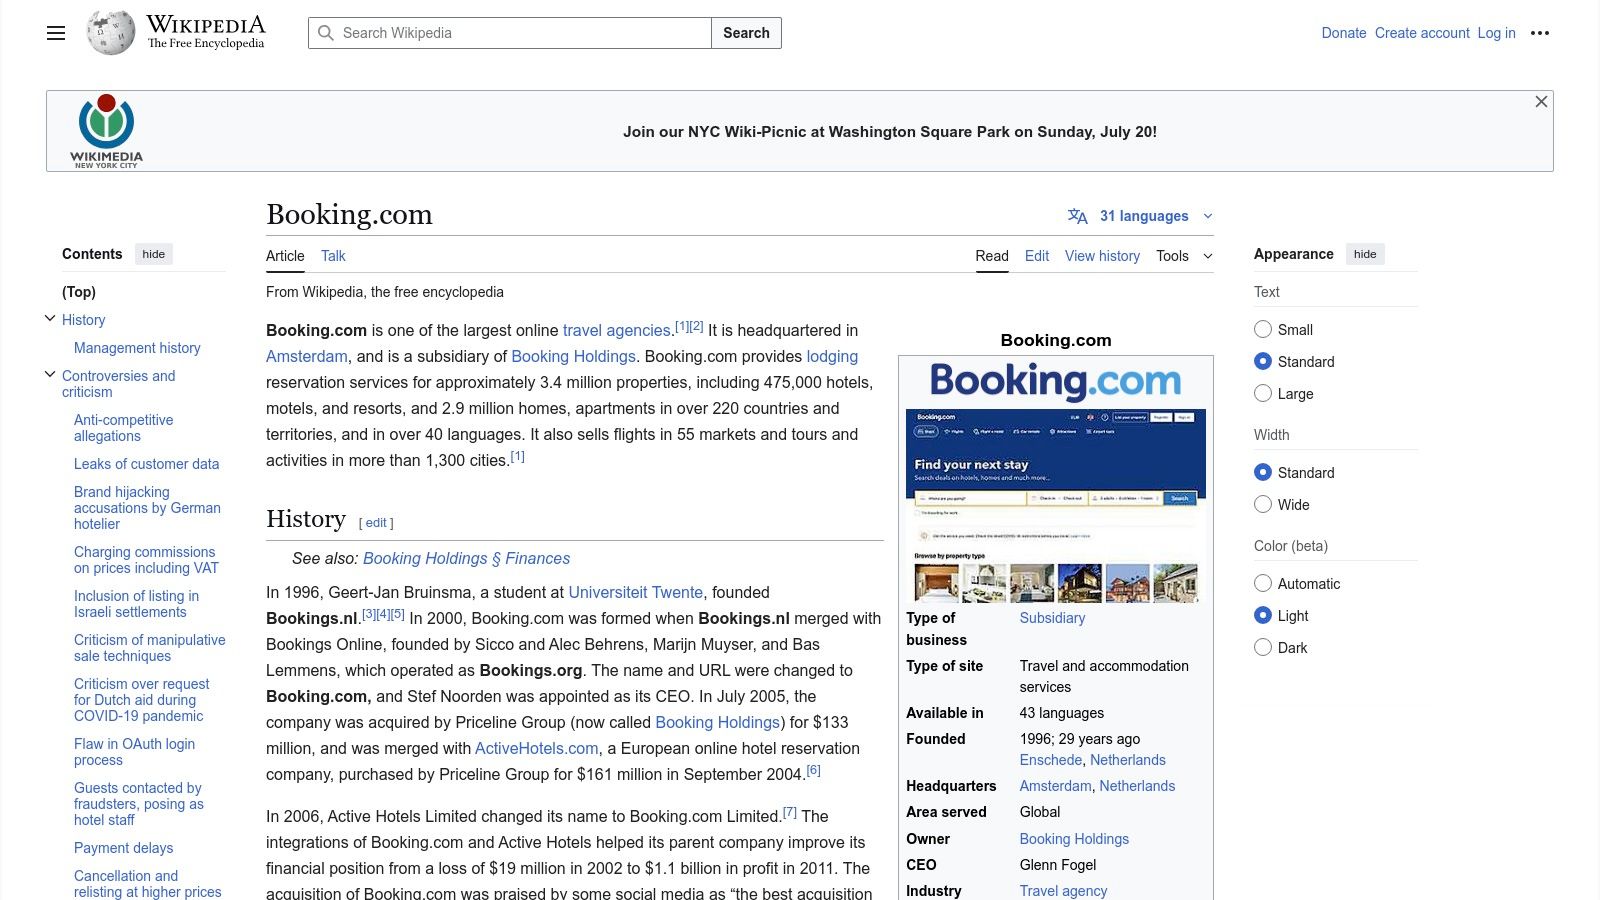Close the NYC Wiki-Picnic banner
Screen dimensions: 1600x900
1541,102
